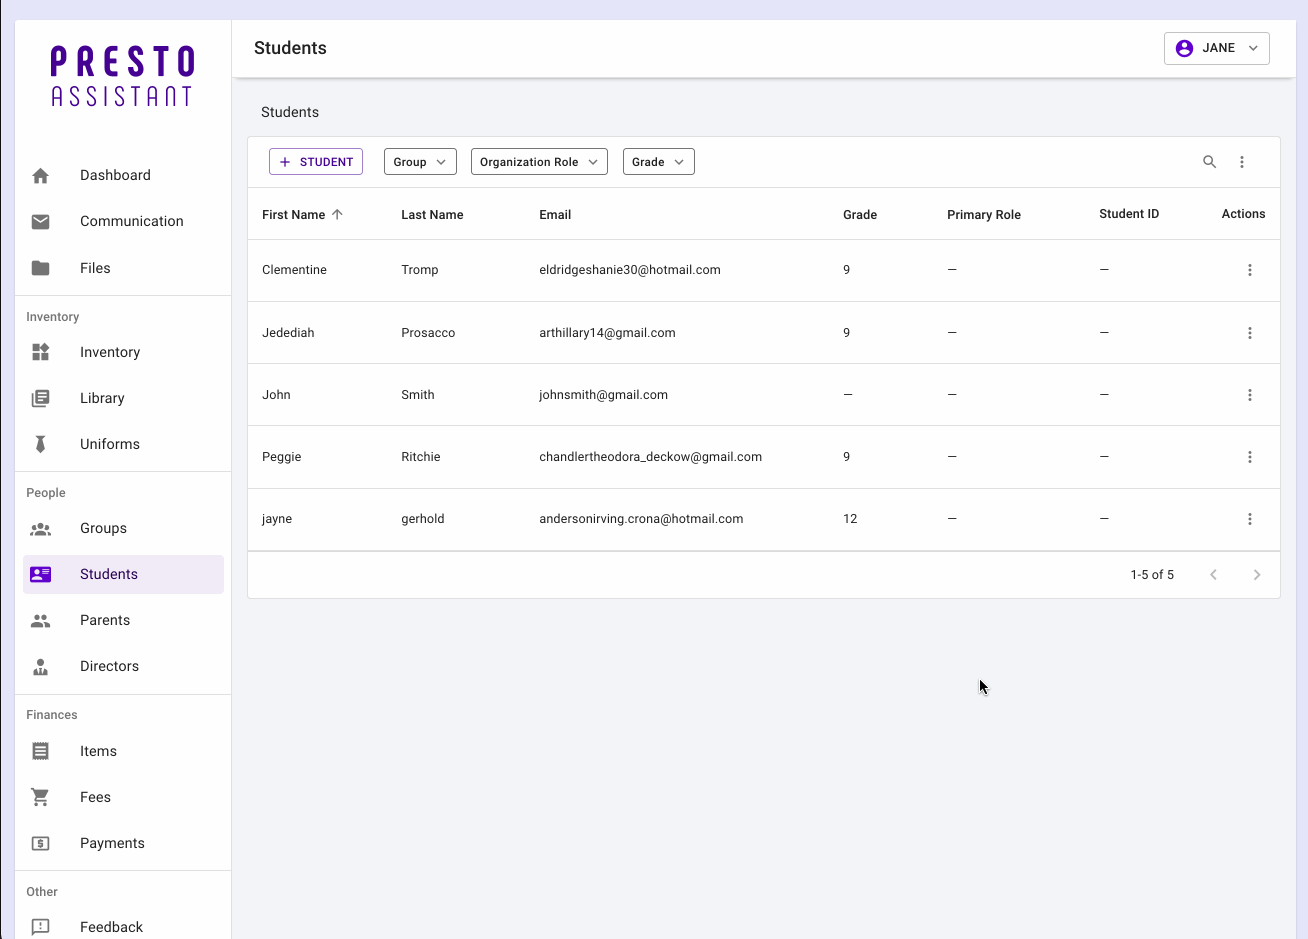Click the Library books icon
Screen dimensions: 1308x939
41,398
